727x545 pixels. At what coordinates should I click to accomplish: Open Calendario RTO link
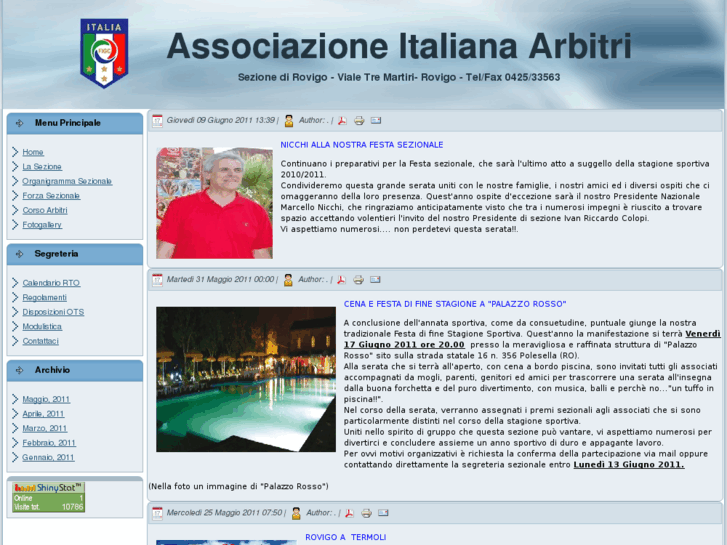pyautogui.click(x=51, y=283)
